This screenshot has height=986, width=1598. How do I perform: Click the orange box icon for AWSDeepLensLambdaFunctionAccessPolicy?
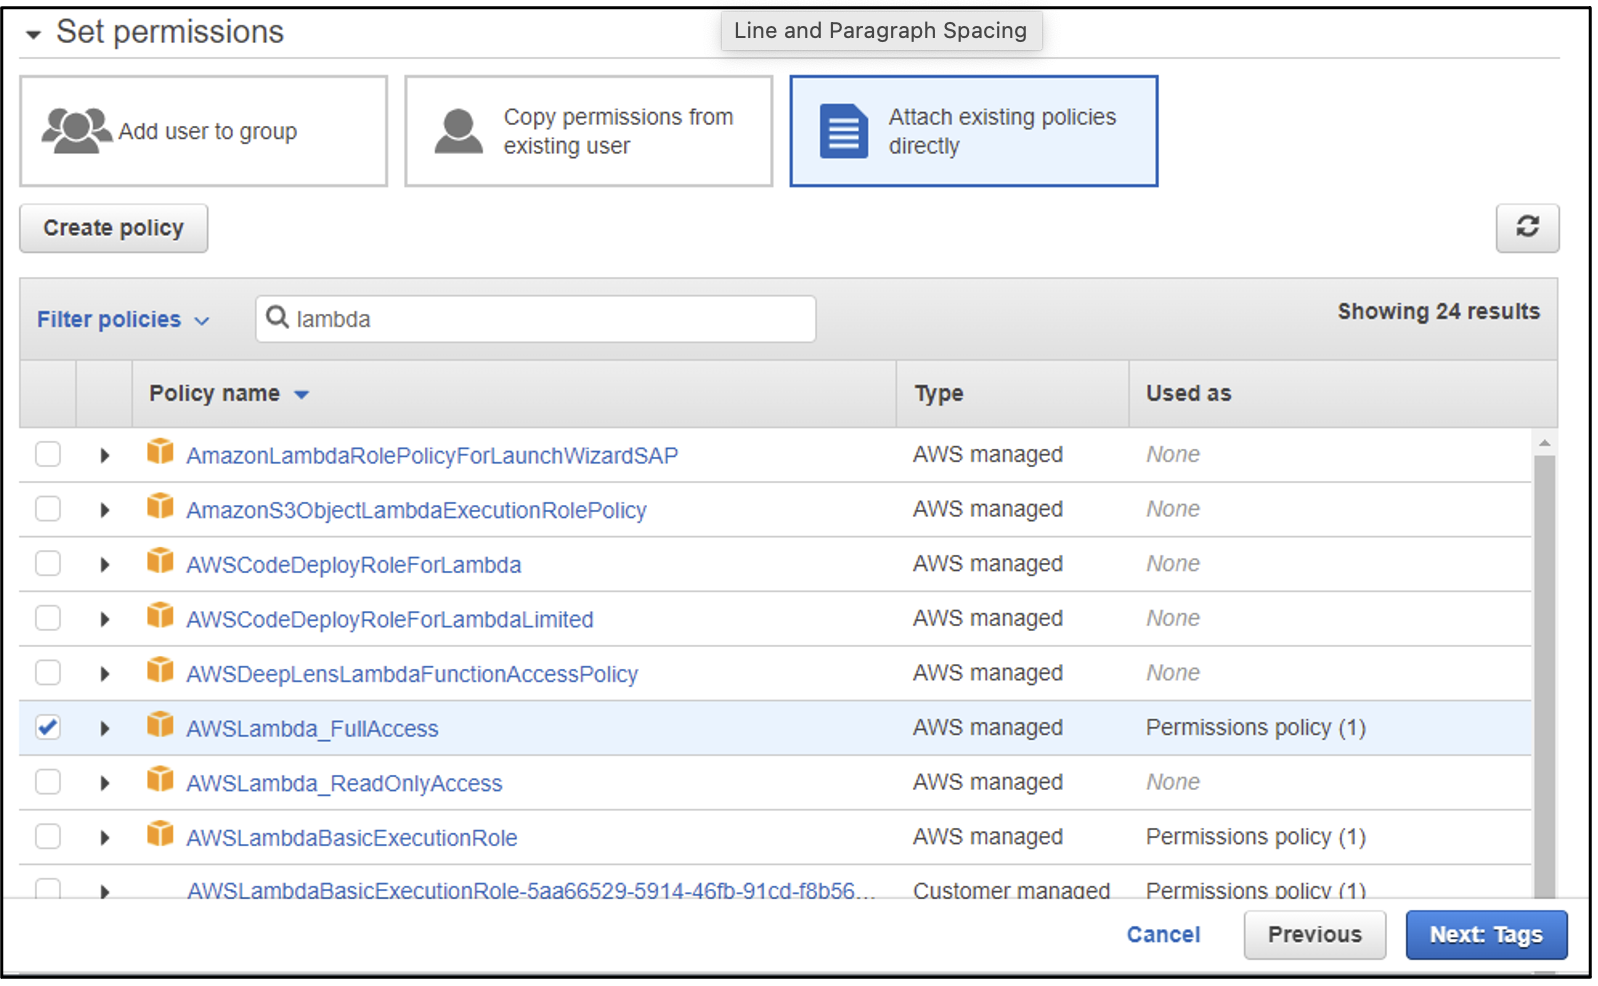click(160, 669)
